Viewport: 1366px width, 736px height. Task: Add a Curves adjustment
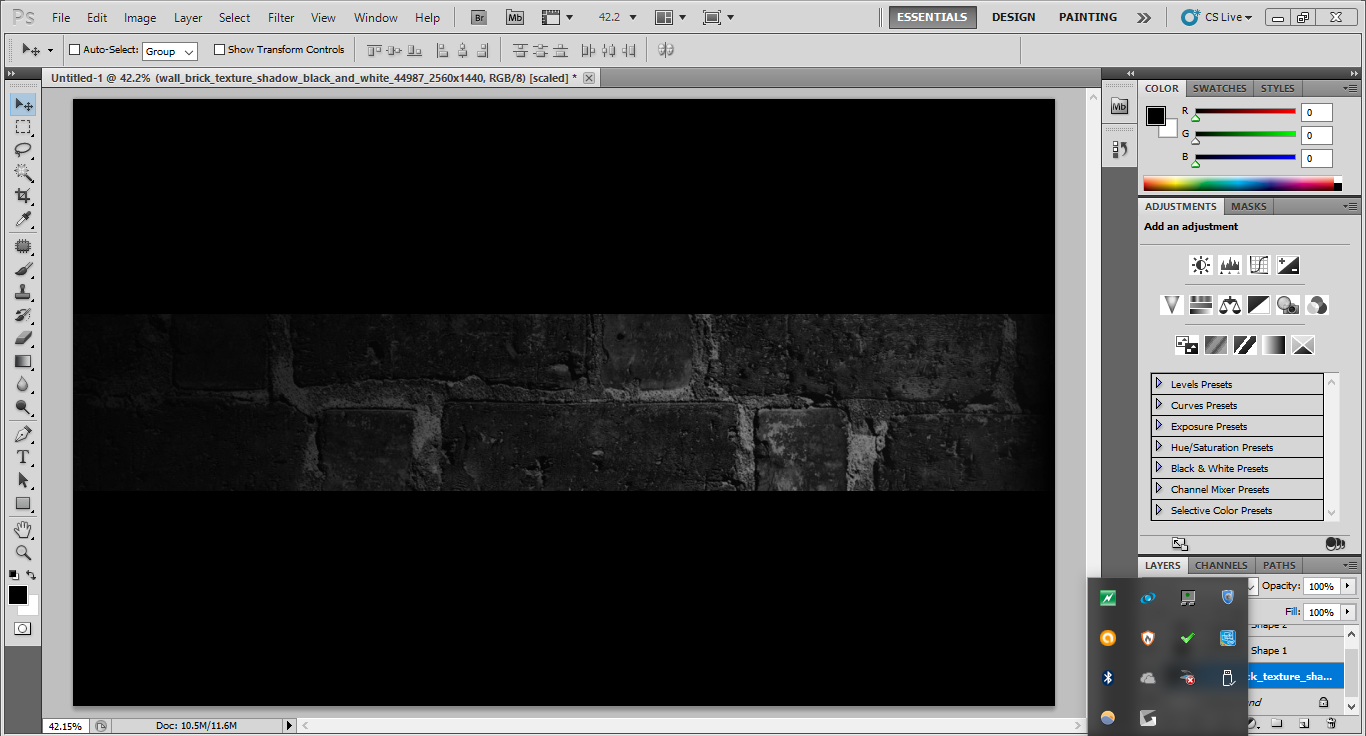click(1259, 265)
